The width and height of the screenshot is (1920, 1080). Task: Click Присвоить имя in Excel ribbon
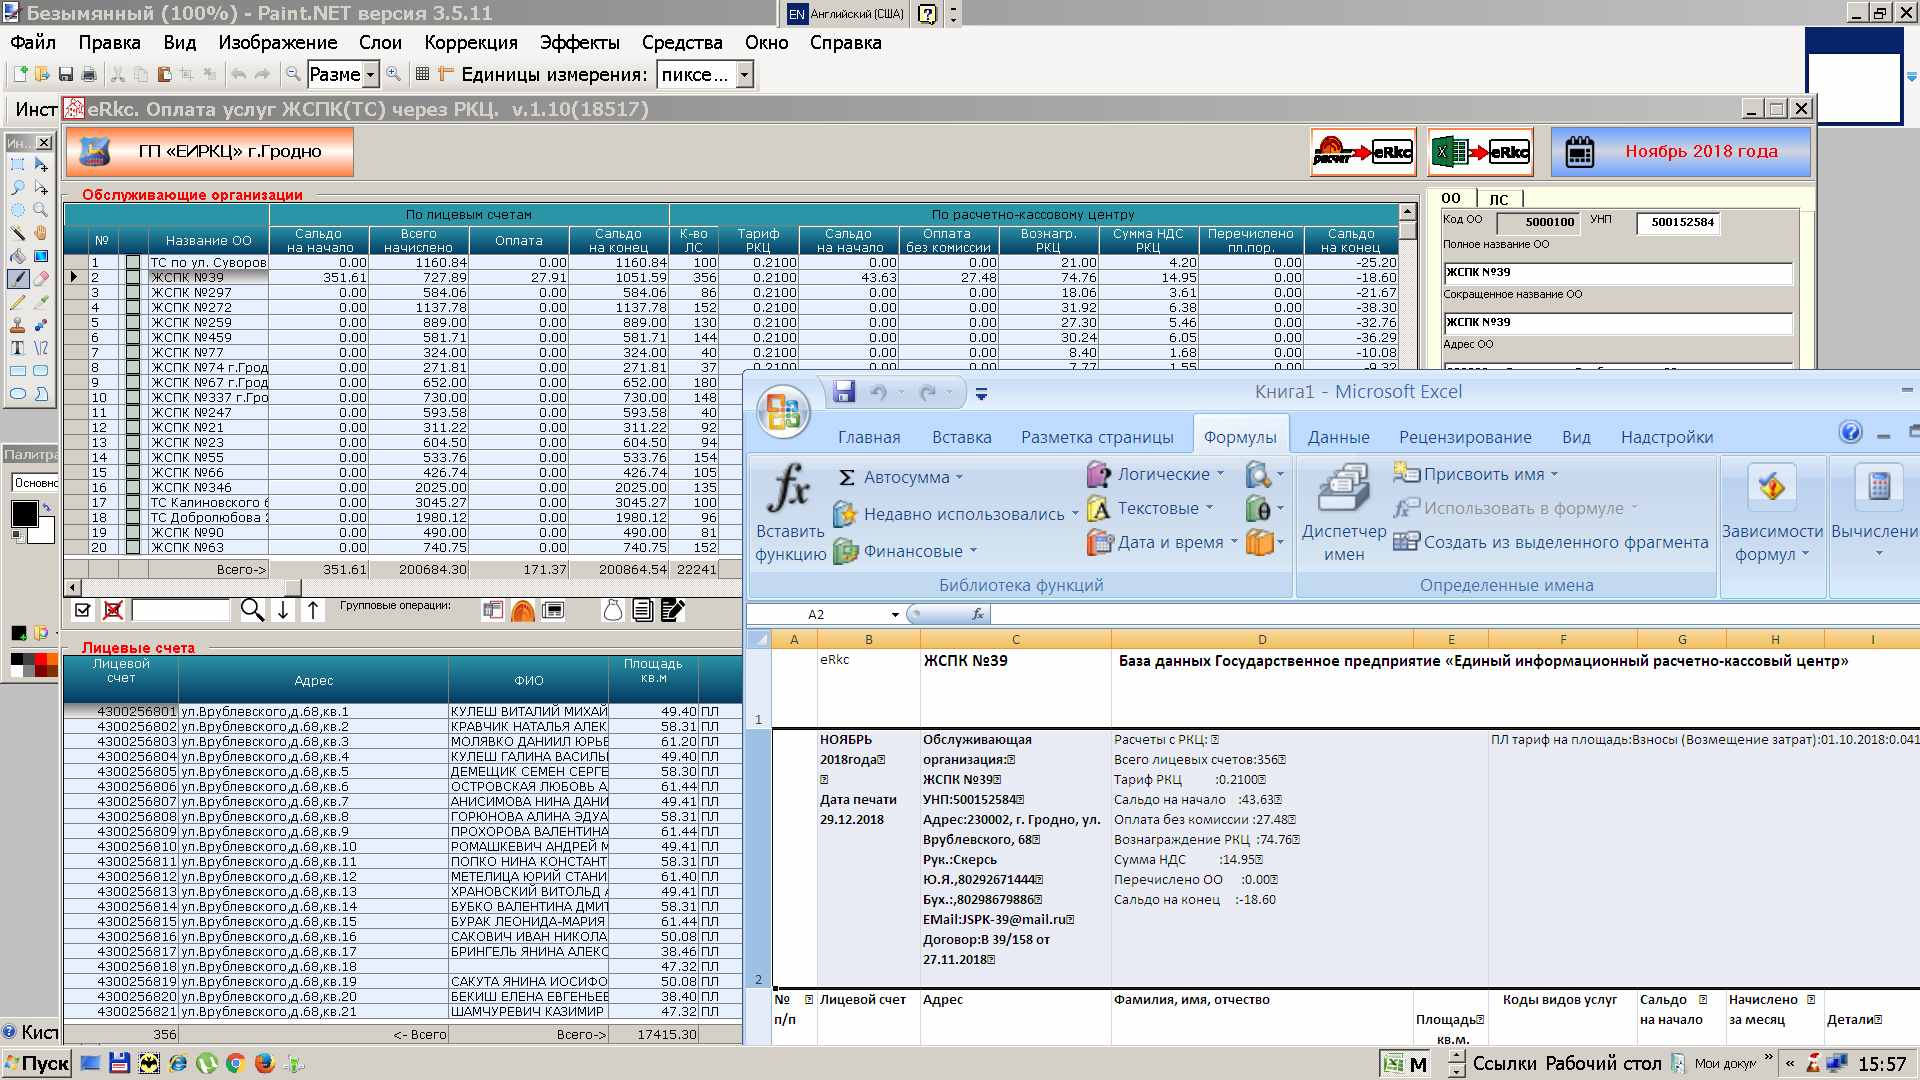[1475, 474]
